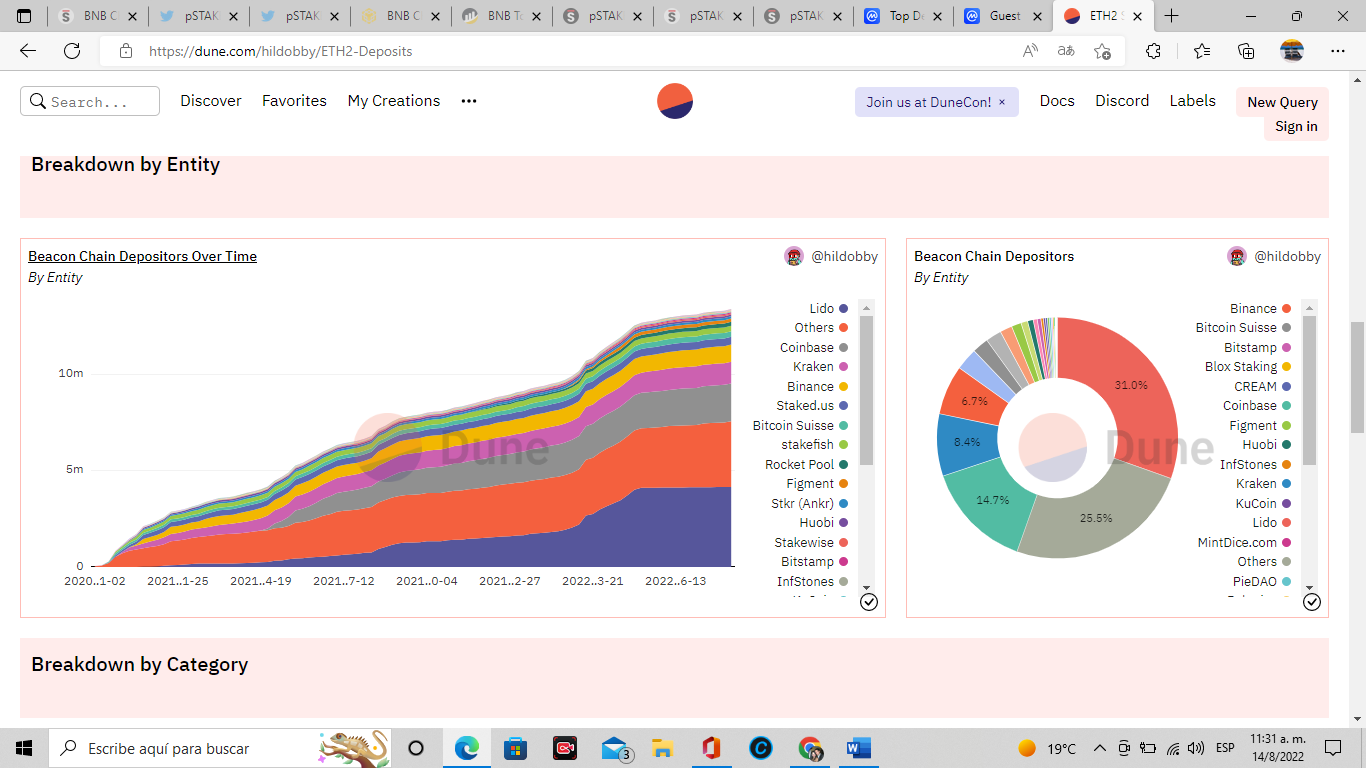Toggle Blox Staking in pie chart legend

[1248, 367]
